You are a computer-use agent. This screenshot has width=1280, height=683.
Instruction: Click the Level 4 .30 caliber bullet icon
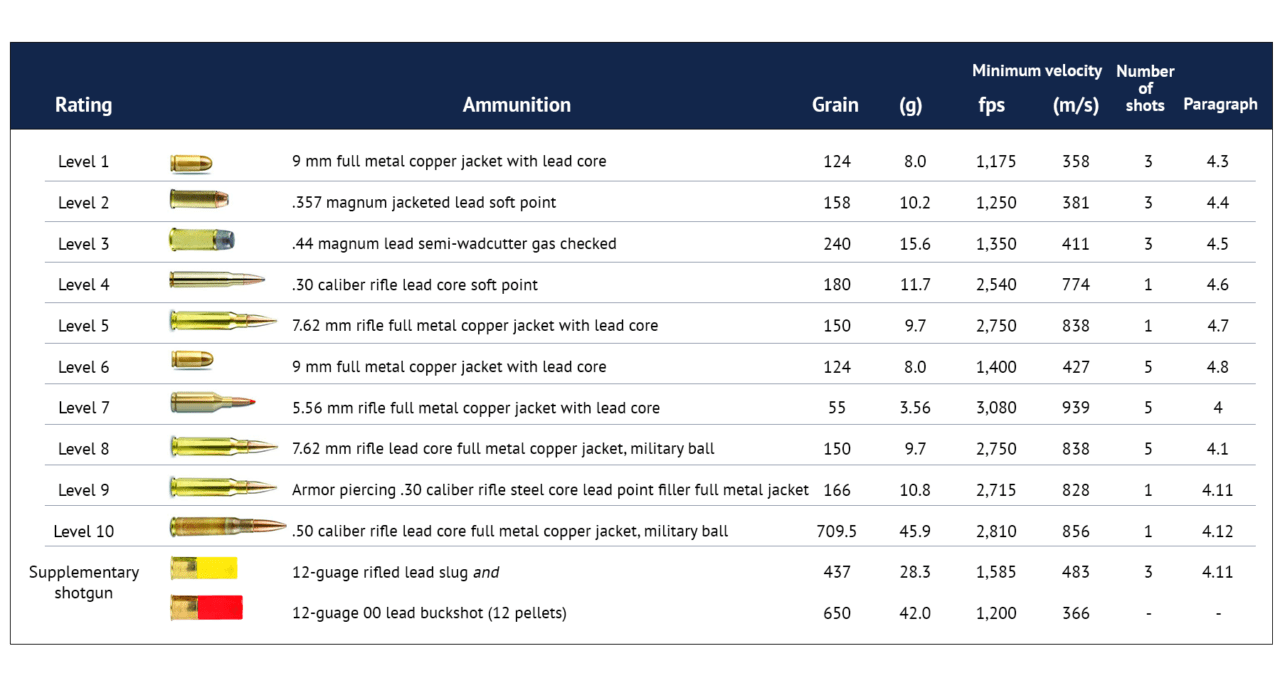[216, 281]
